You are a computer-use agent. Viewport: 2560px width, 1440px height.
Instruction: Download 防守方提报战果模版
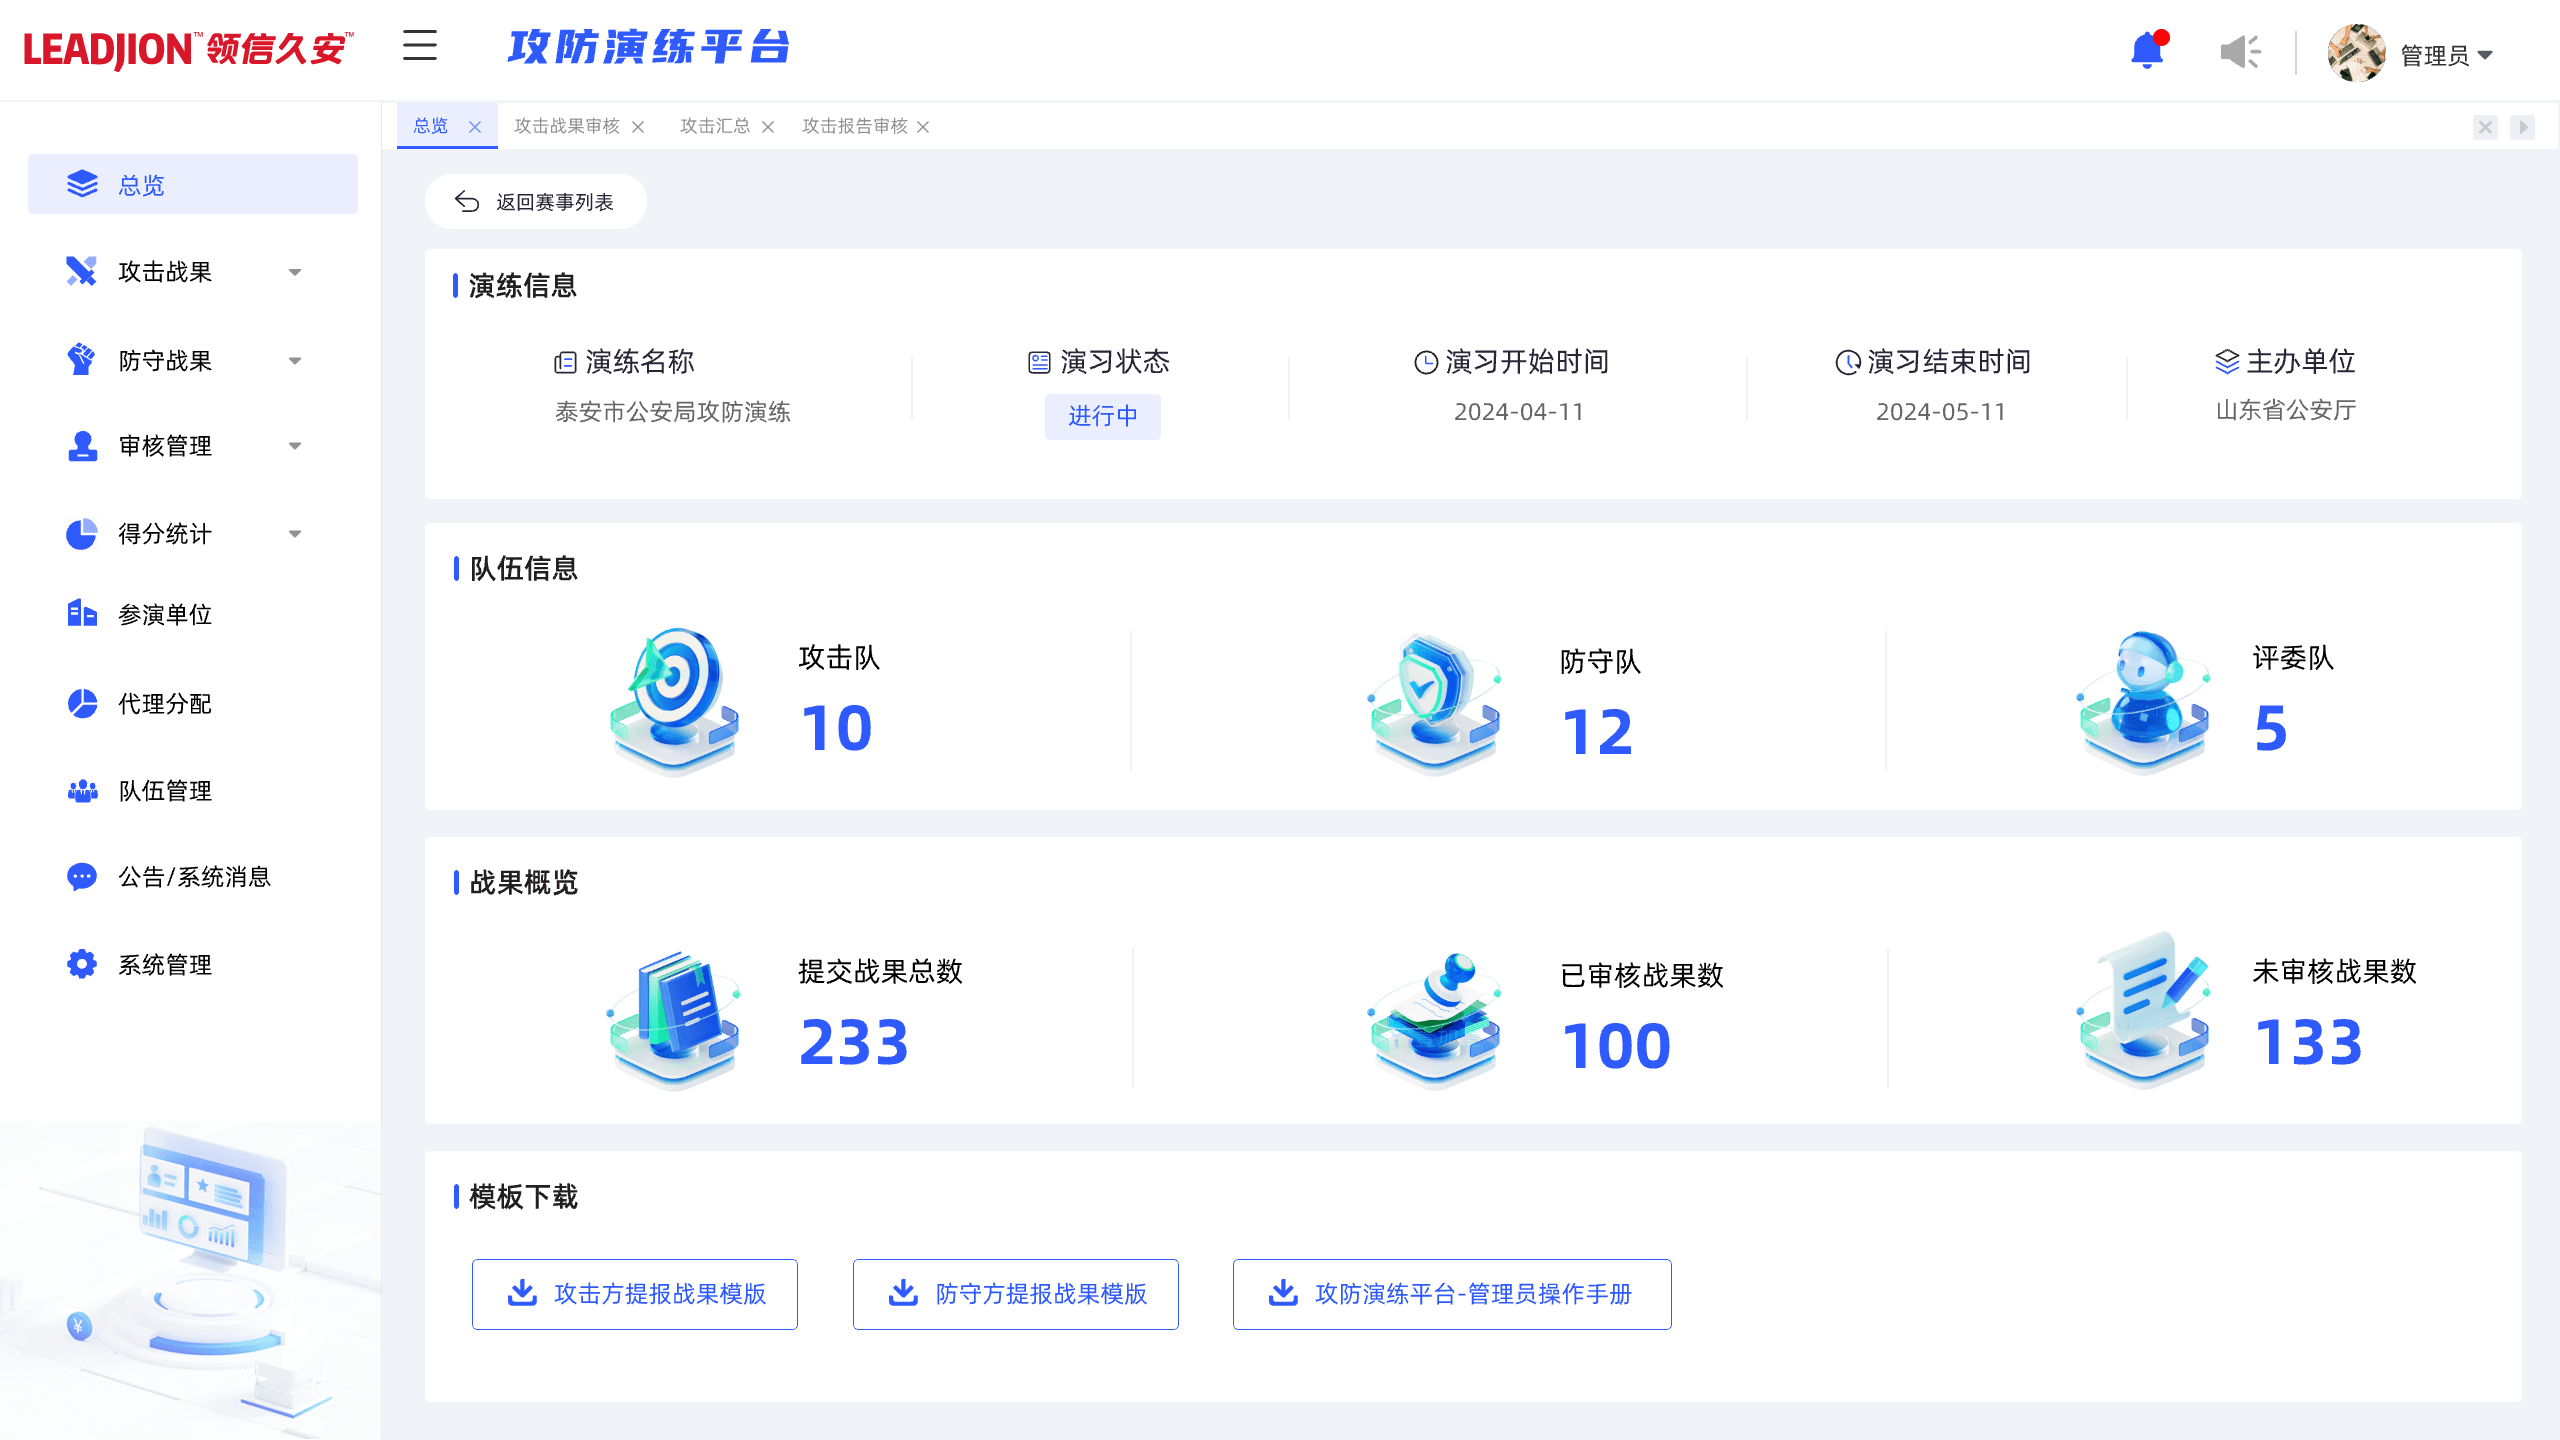tap(1016, 1294)
